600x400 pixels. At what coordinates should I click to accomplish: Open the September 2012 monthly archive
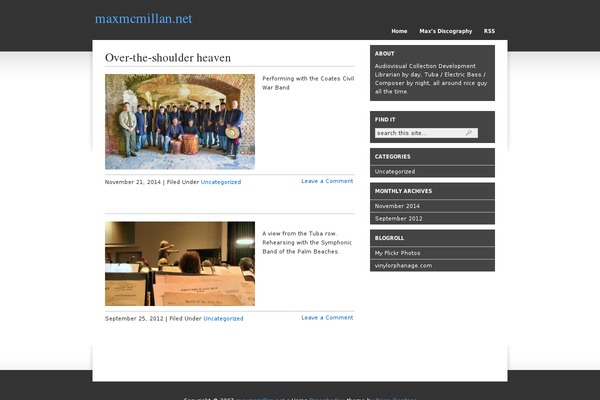click(x=398, y=219)
